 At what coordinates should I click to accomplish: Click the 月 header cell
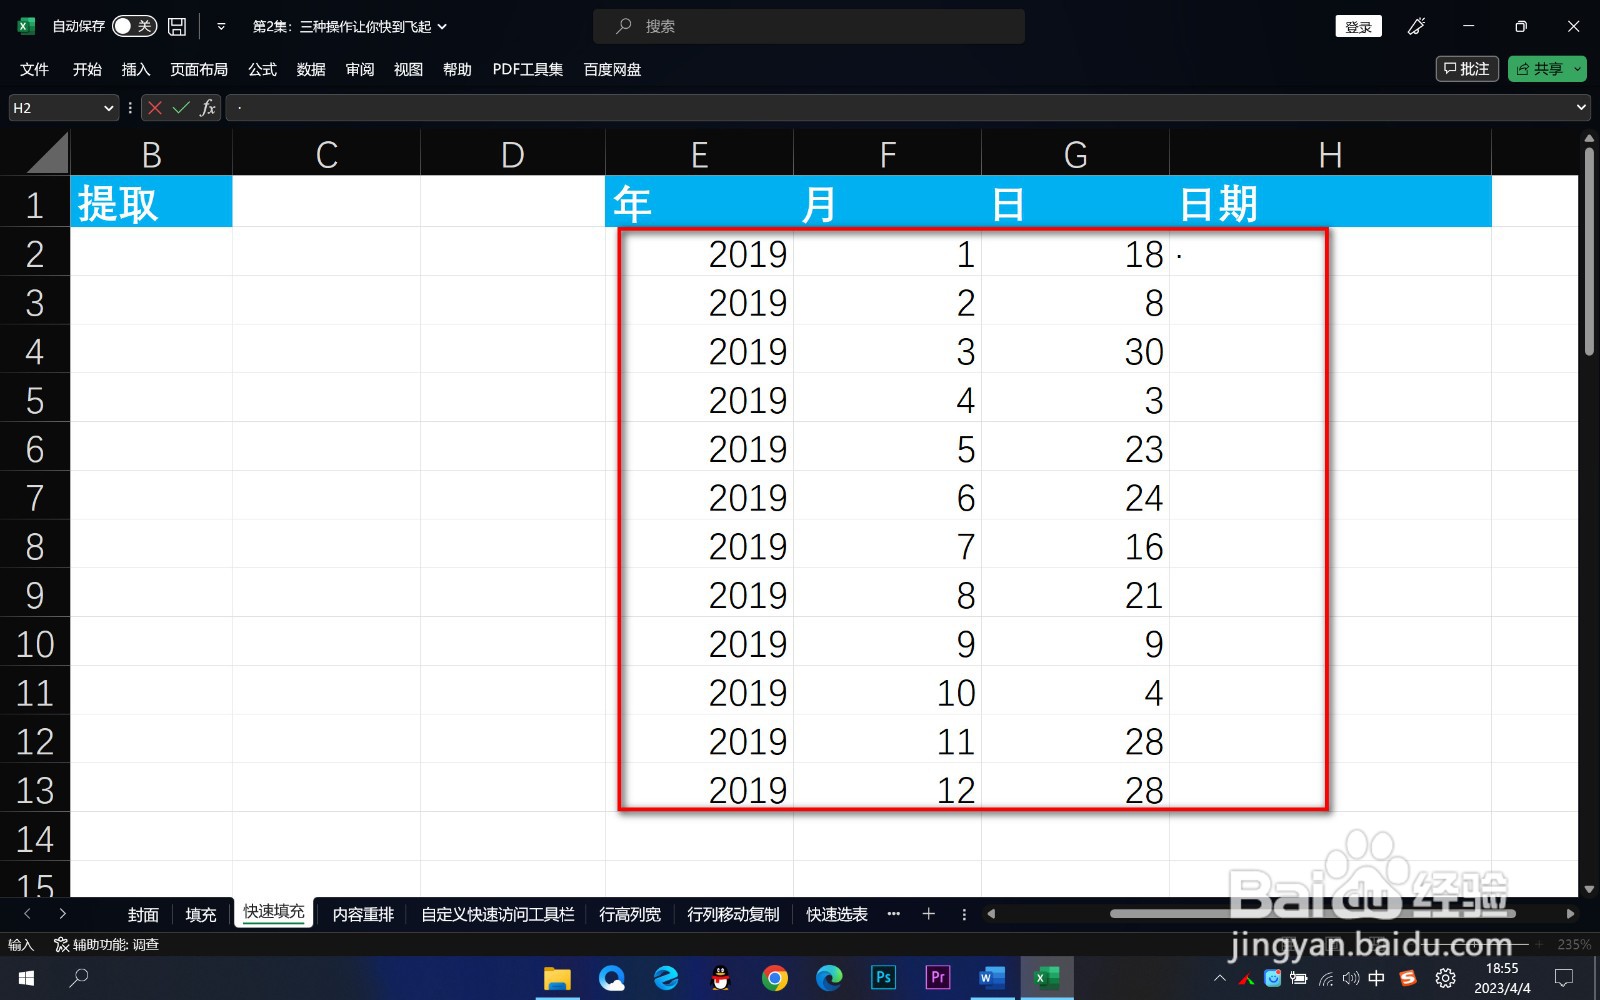click(887, 203)
